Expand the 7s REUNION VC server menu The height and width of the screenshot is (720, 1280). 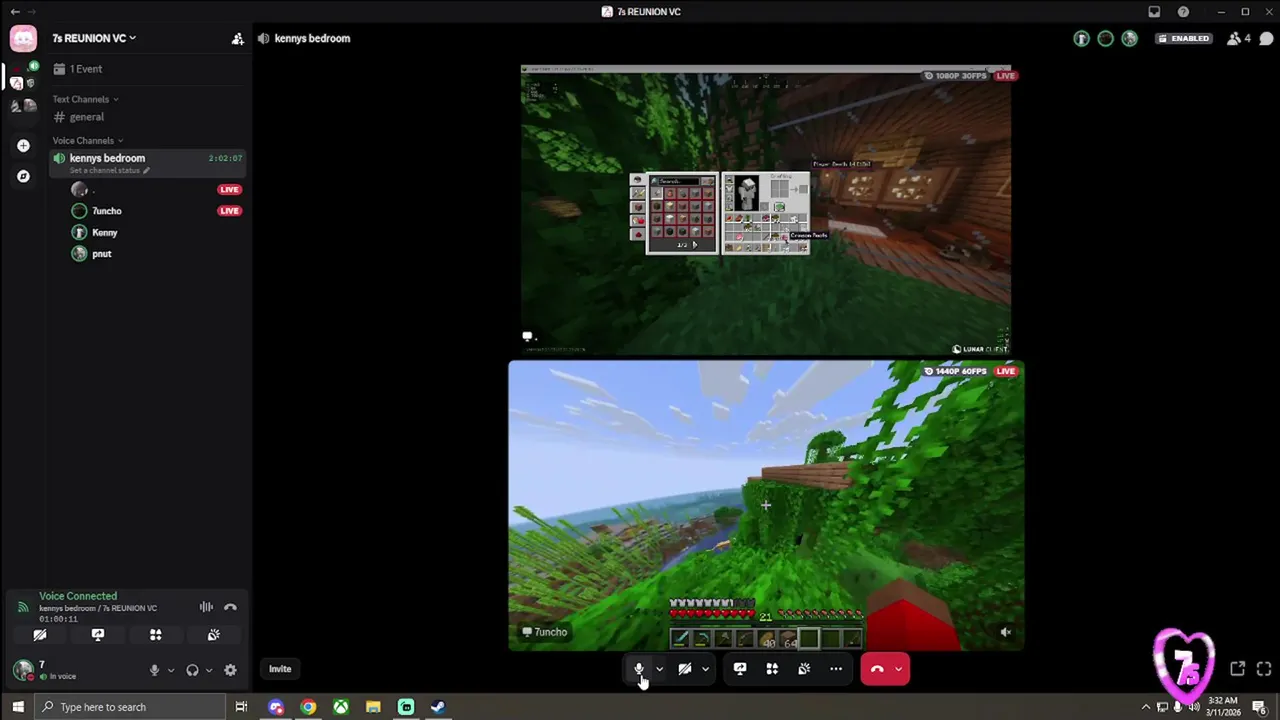pyautogui.click(x=94, y=38)
